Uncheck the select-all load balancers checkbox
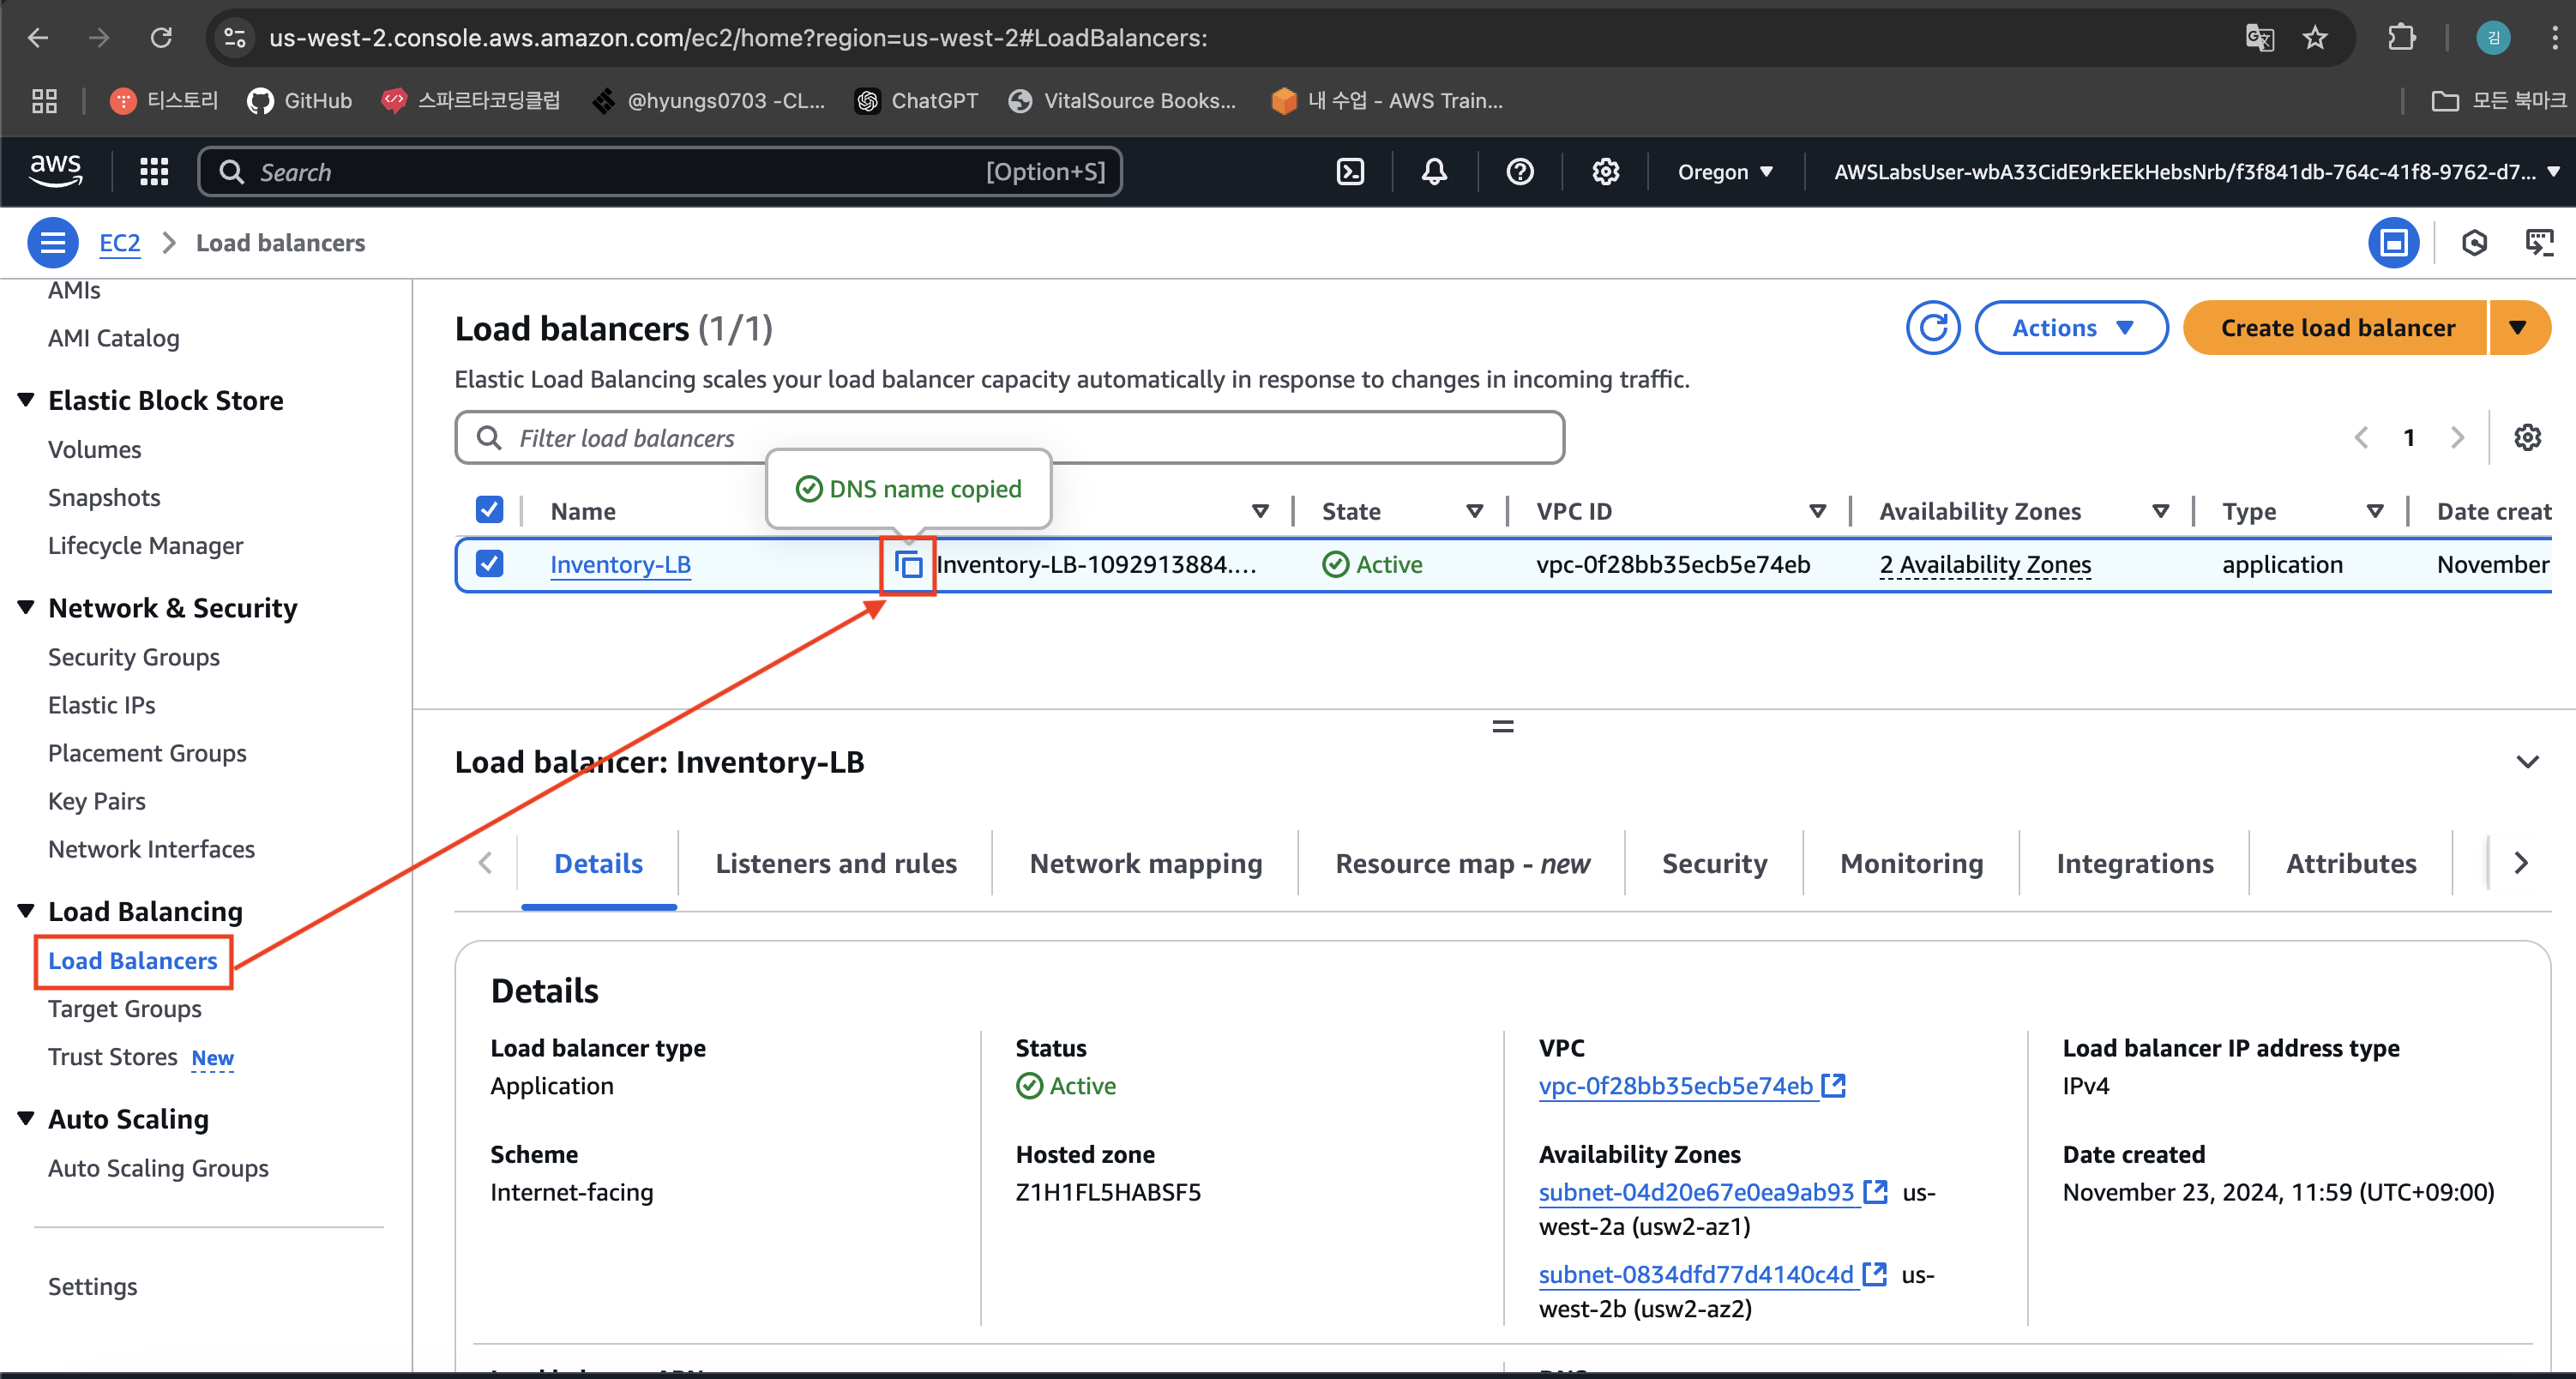The image size is (2576, 1379). pyautogui.click(x=489, y=510)
